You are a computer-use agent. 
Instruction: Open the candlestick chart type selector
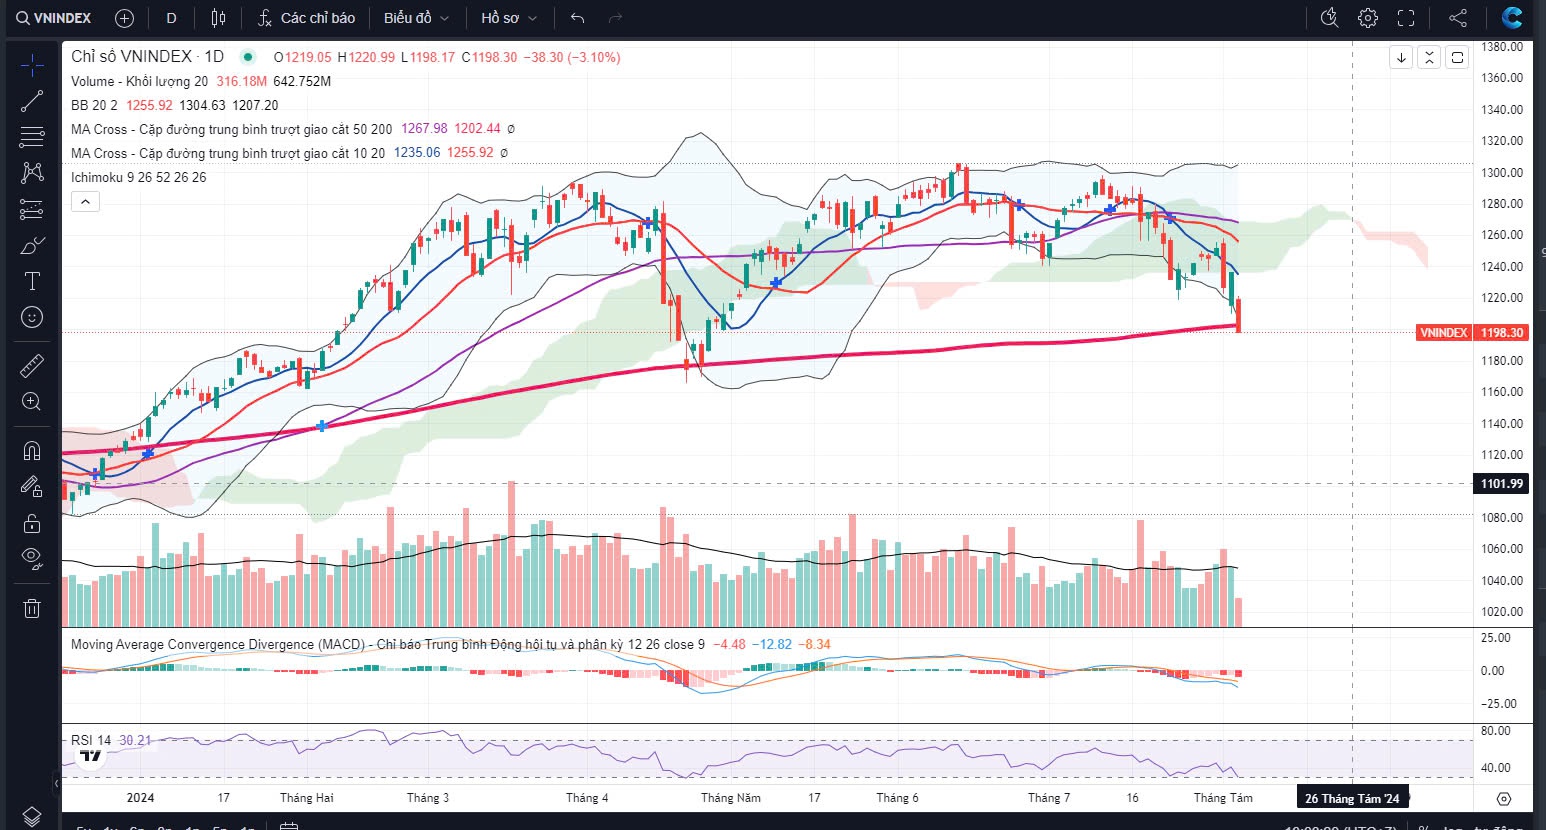(x=219, y=18)
